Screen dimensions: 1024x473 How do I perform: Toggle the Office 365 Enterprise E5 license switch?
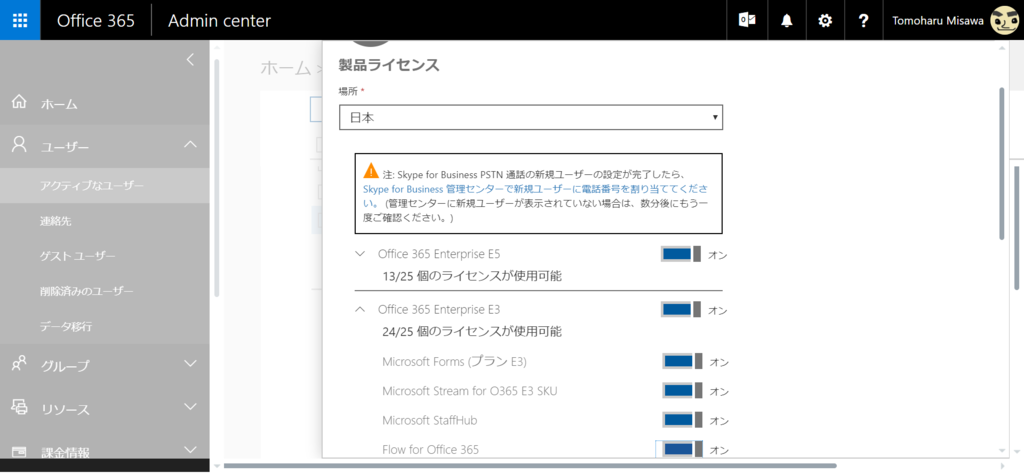coord(680,255)
